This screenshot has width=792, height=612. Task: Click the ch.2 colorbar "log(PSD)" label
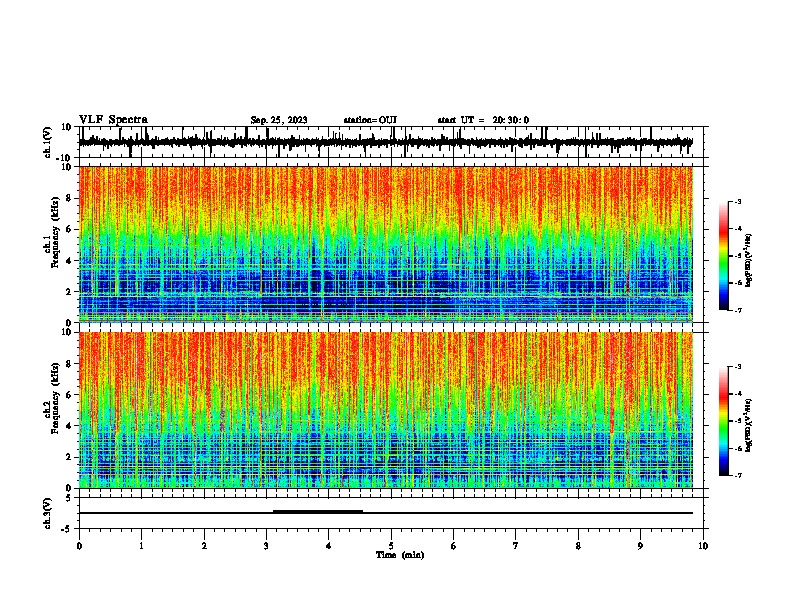(x=749, y=425)
